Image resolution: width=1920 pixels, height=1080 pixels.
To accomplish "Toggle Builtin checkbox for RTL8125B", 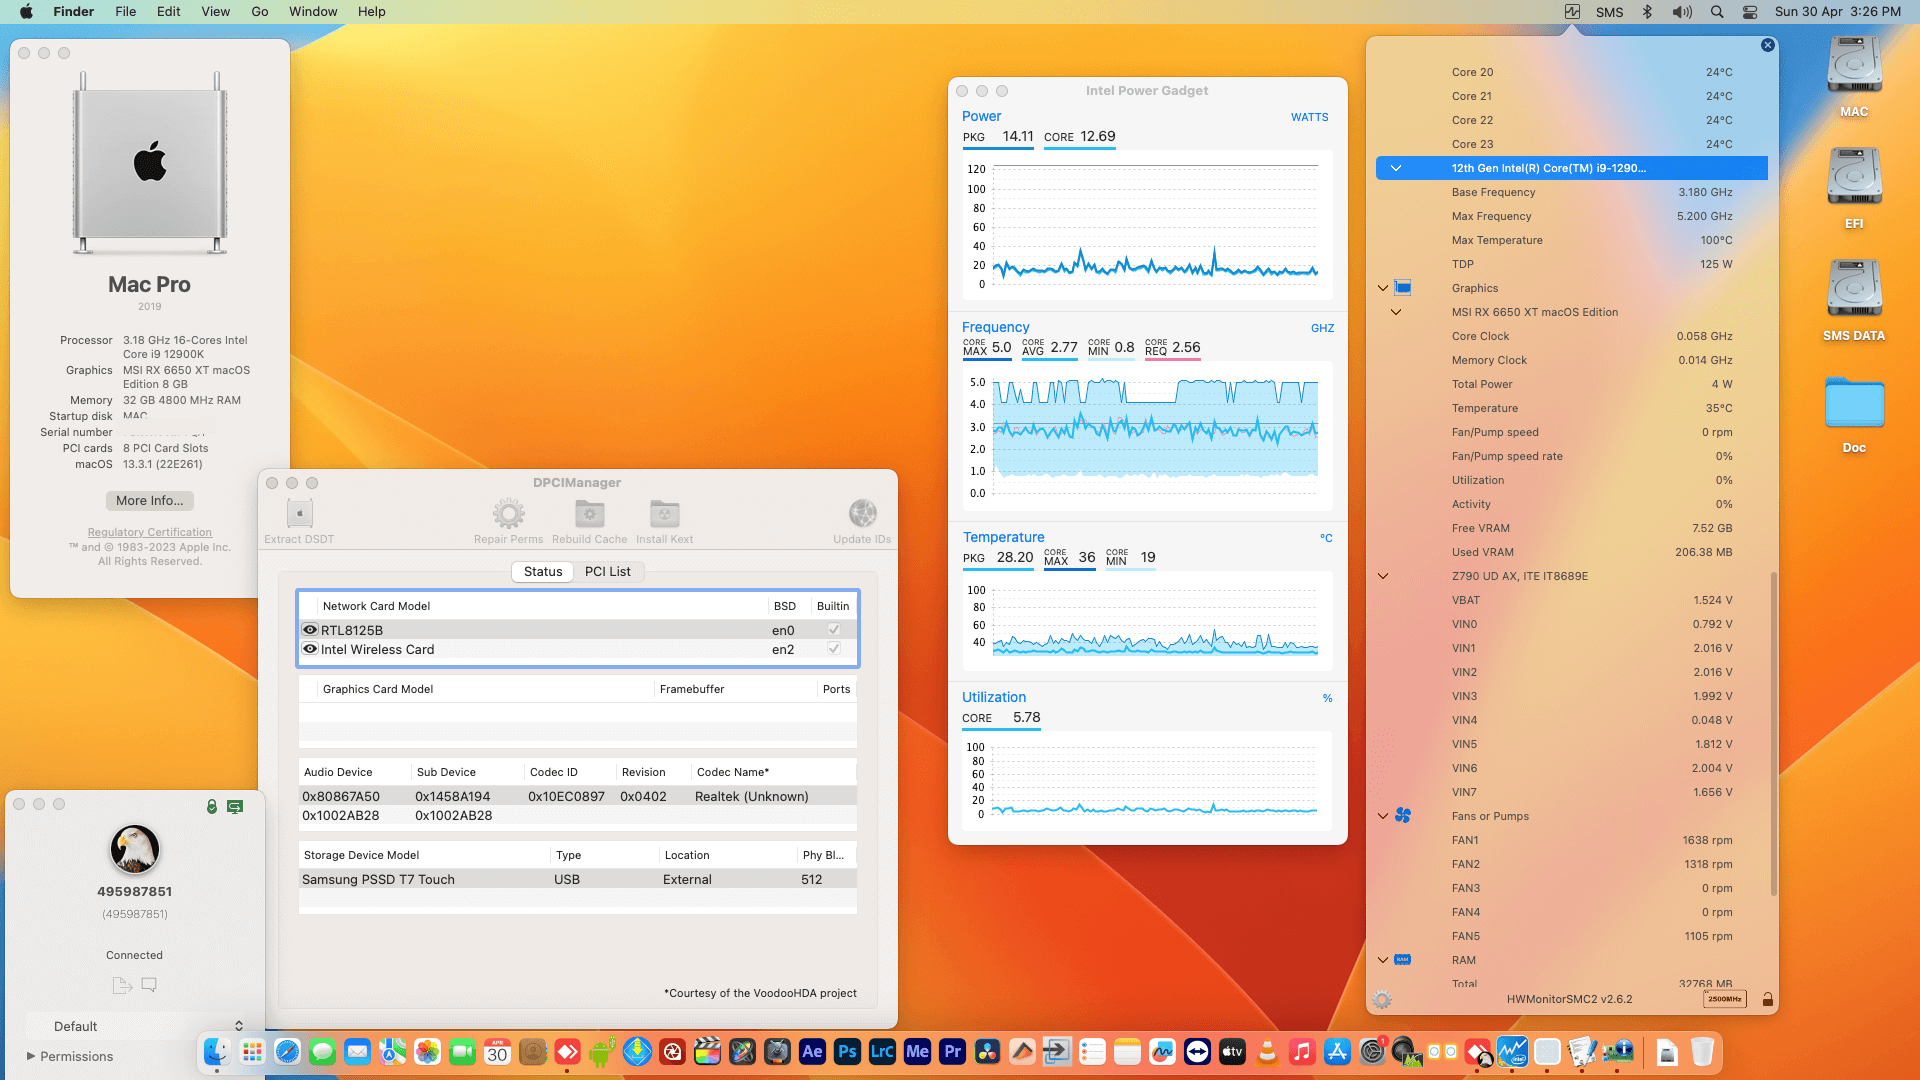I will (833, 630).
